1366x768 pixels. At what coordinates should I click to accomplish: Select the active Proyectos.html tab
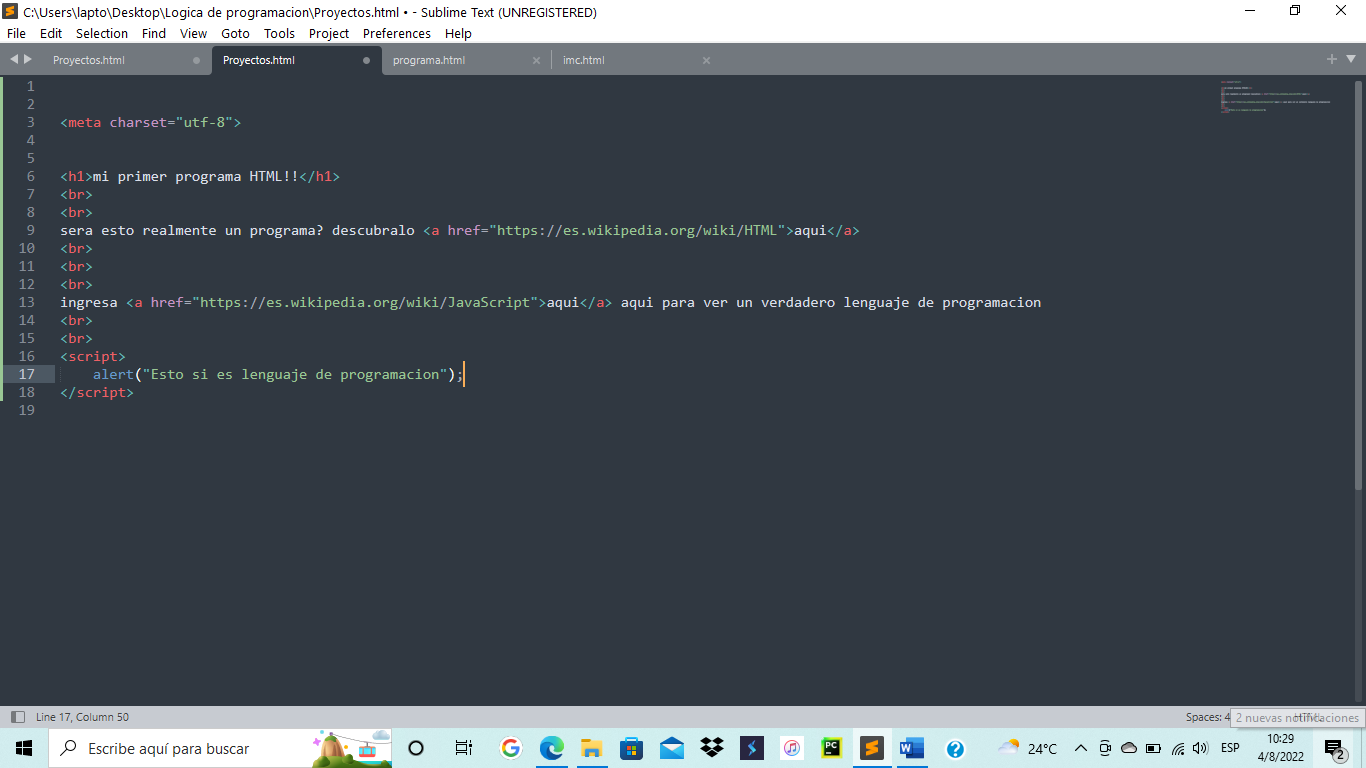[295, 60]
